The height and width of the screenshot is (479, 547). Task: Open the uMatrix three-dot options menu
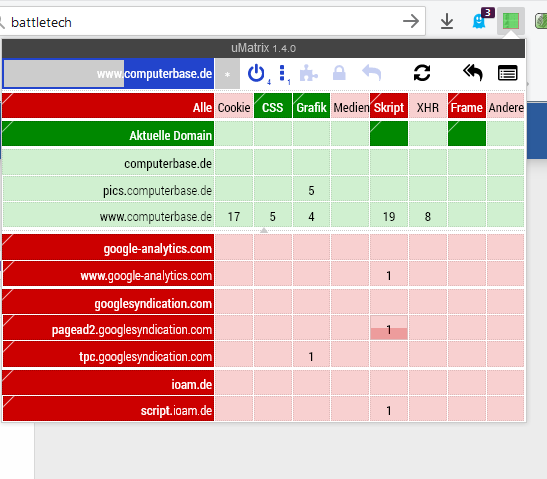282,74
